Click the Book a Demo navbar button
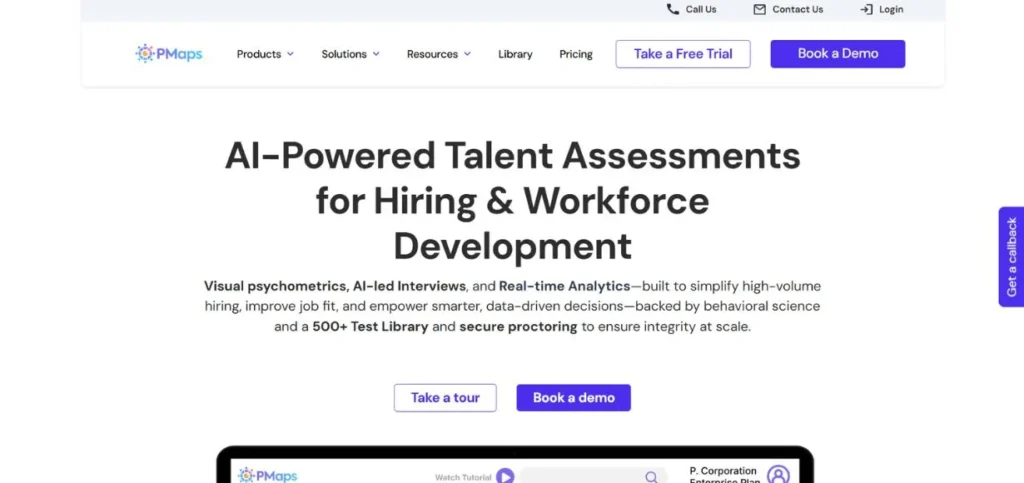Viewport: 1024px width, 483px height. 837,54
